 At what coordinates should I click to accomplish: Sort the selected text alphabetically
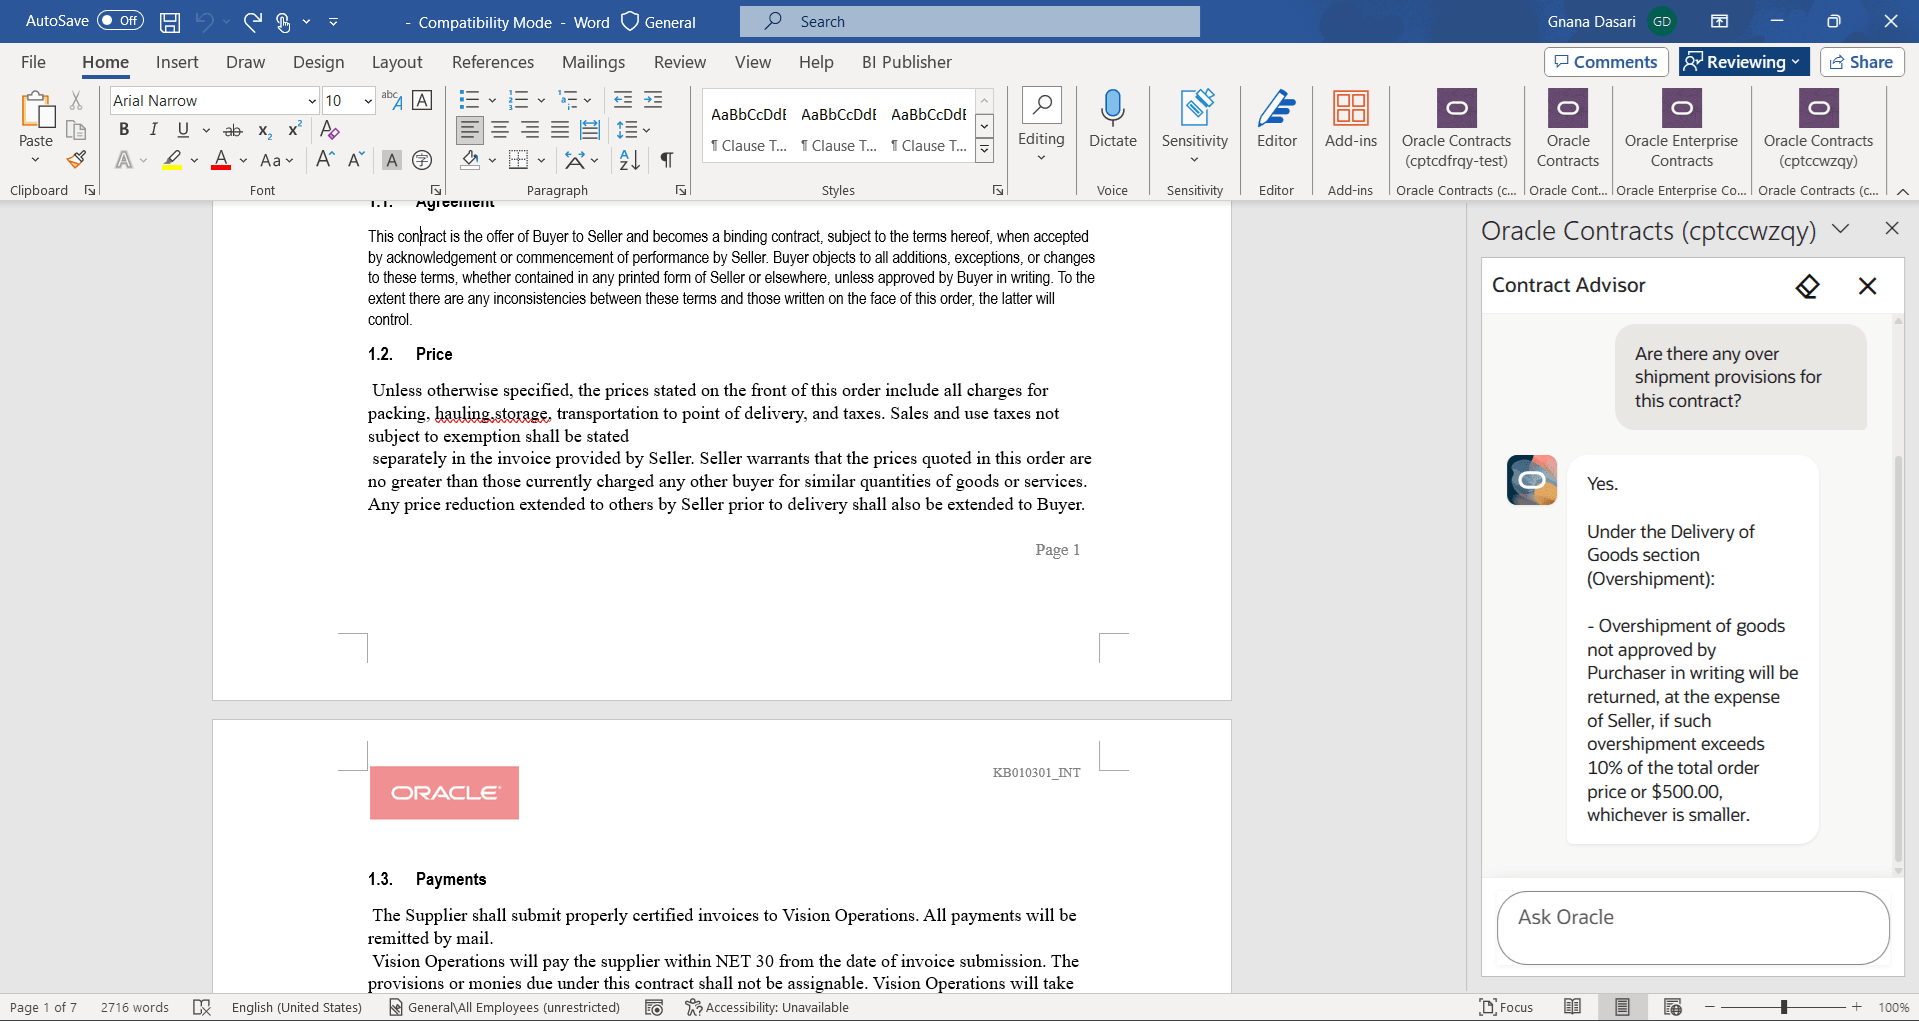click(x=630, y=160)
